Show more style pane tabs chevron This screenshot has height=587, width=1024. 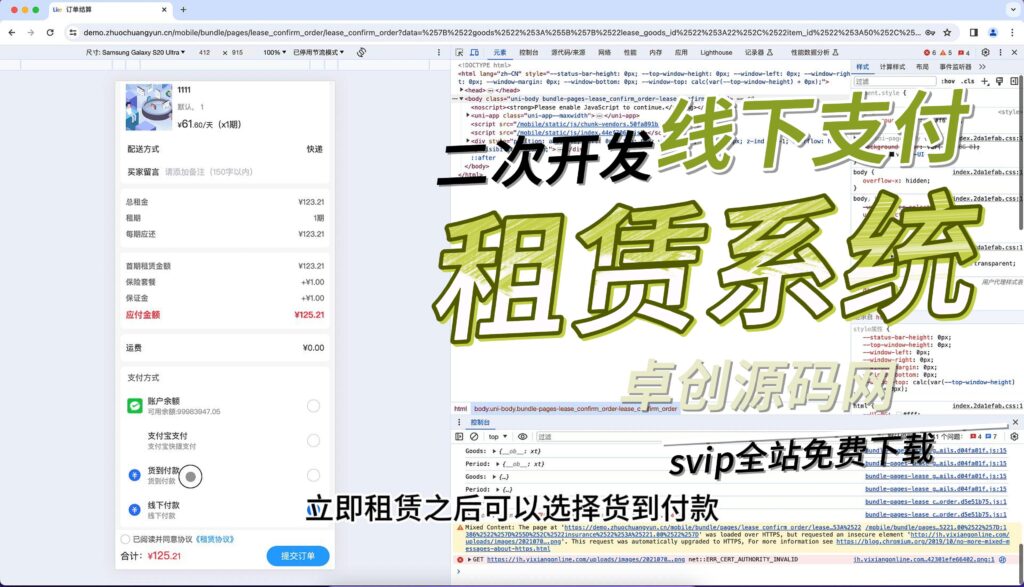coord(982,67)
